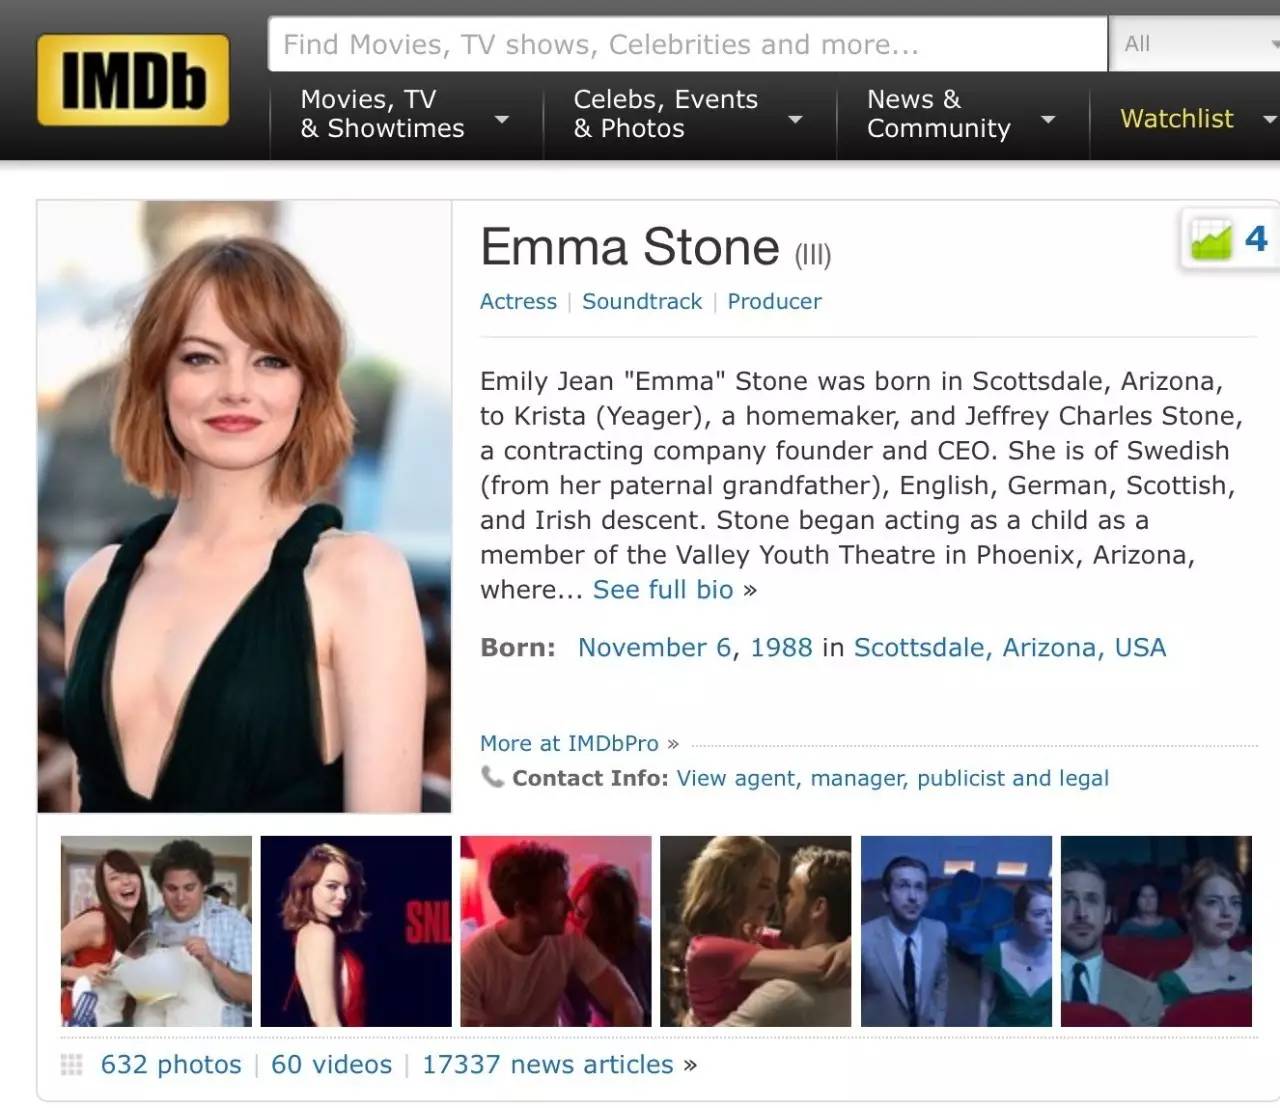Click the 60 videos link

[330, 1064]
